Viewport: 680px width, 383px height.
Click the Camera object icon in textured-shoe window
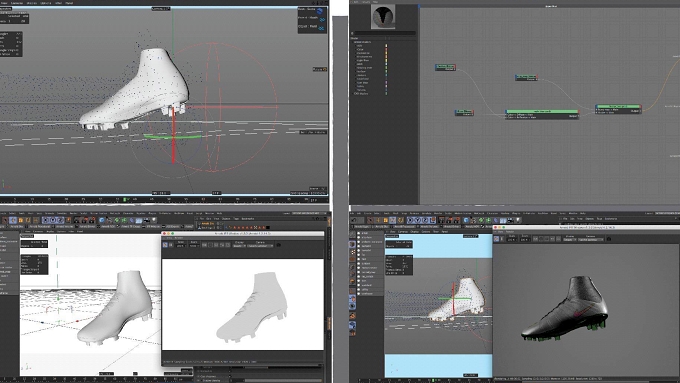(x=510, y=220)
